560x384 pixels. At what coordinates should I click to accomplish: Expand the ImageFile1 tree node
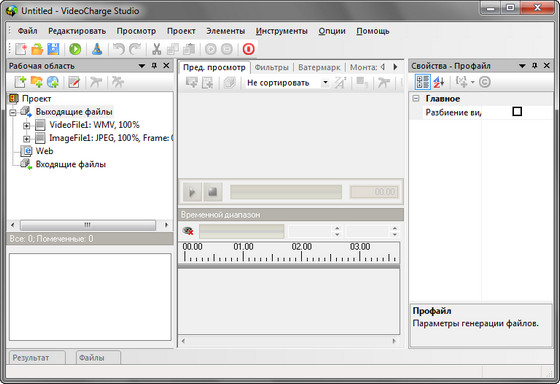(x=26, y=139)
